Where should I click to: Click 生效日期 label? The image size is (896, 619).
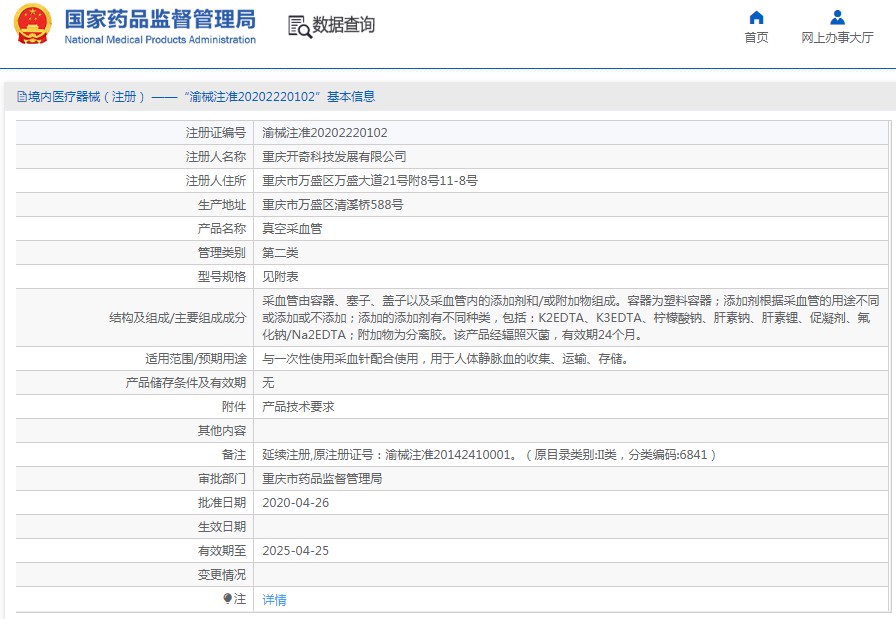coord(222,527)
